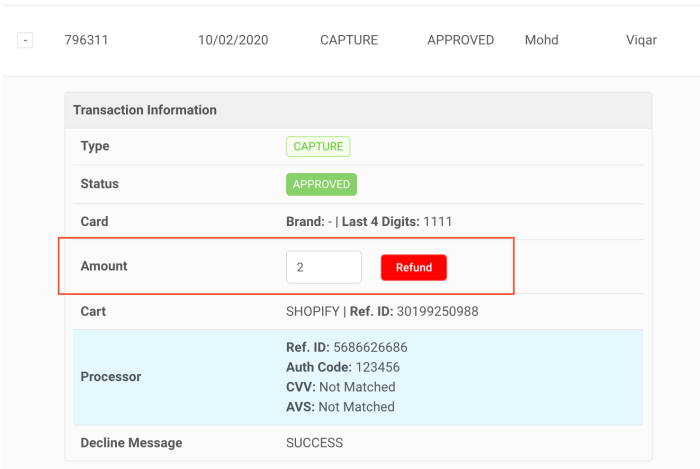Click the Amount row label
Viewport: 700px width, 469px height.
pos(104,267)
